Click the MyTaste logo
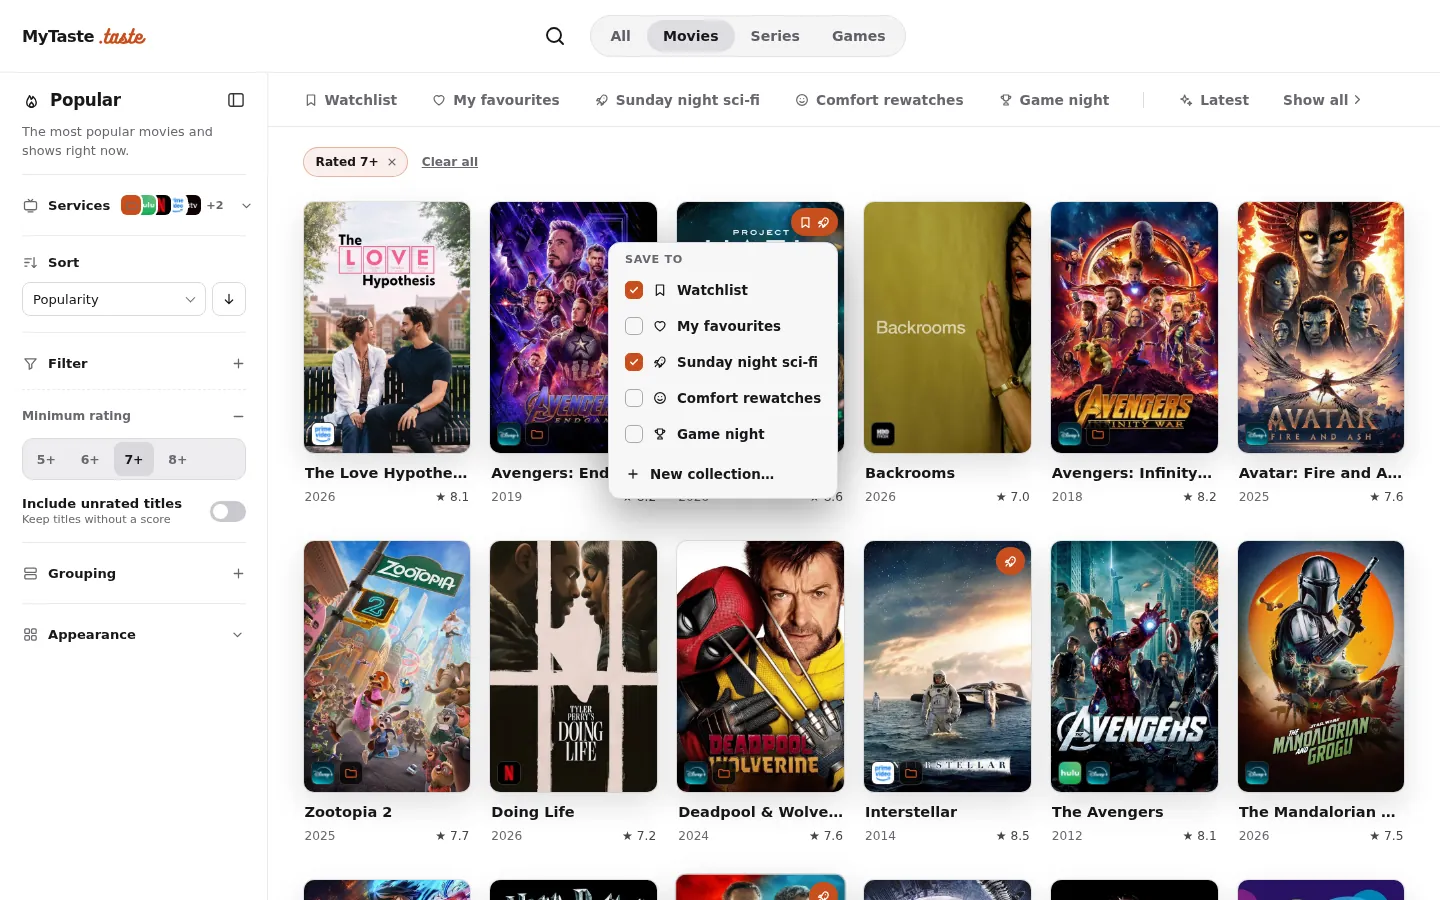This screenshot has height=900, width=1440. tap(84, 36)
